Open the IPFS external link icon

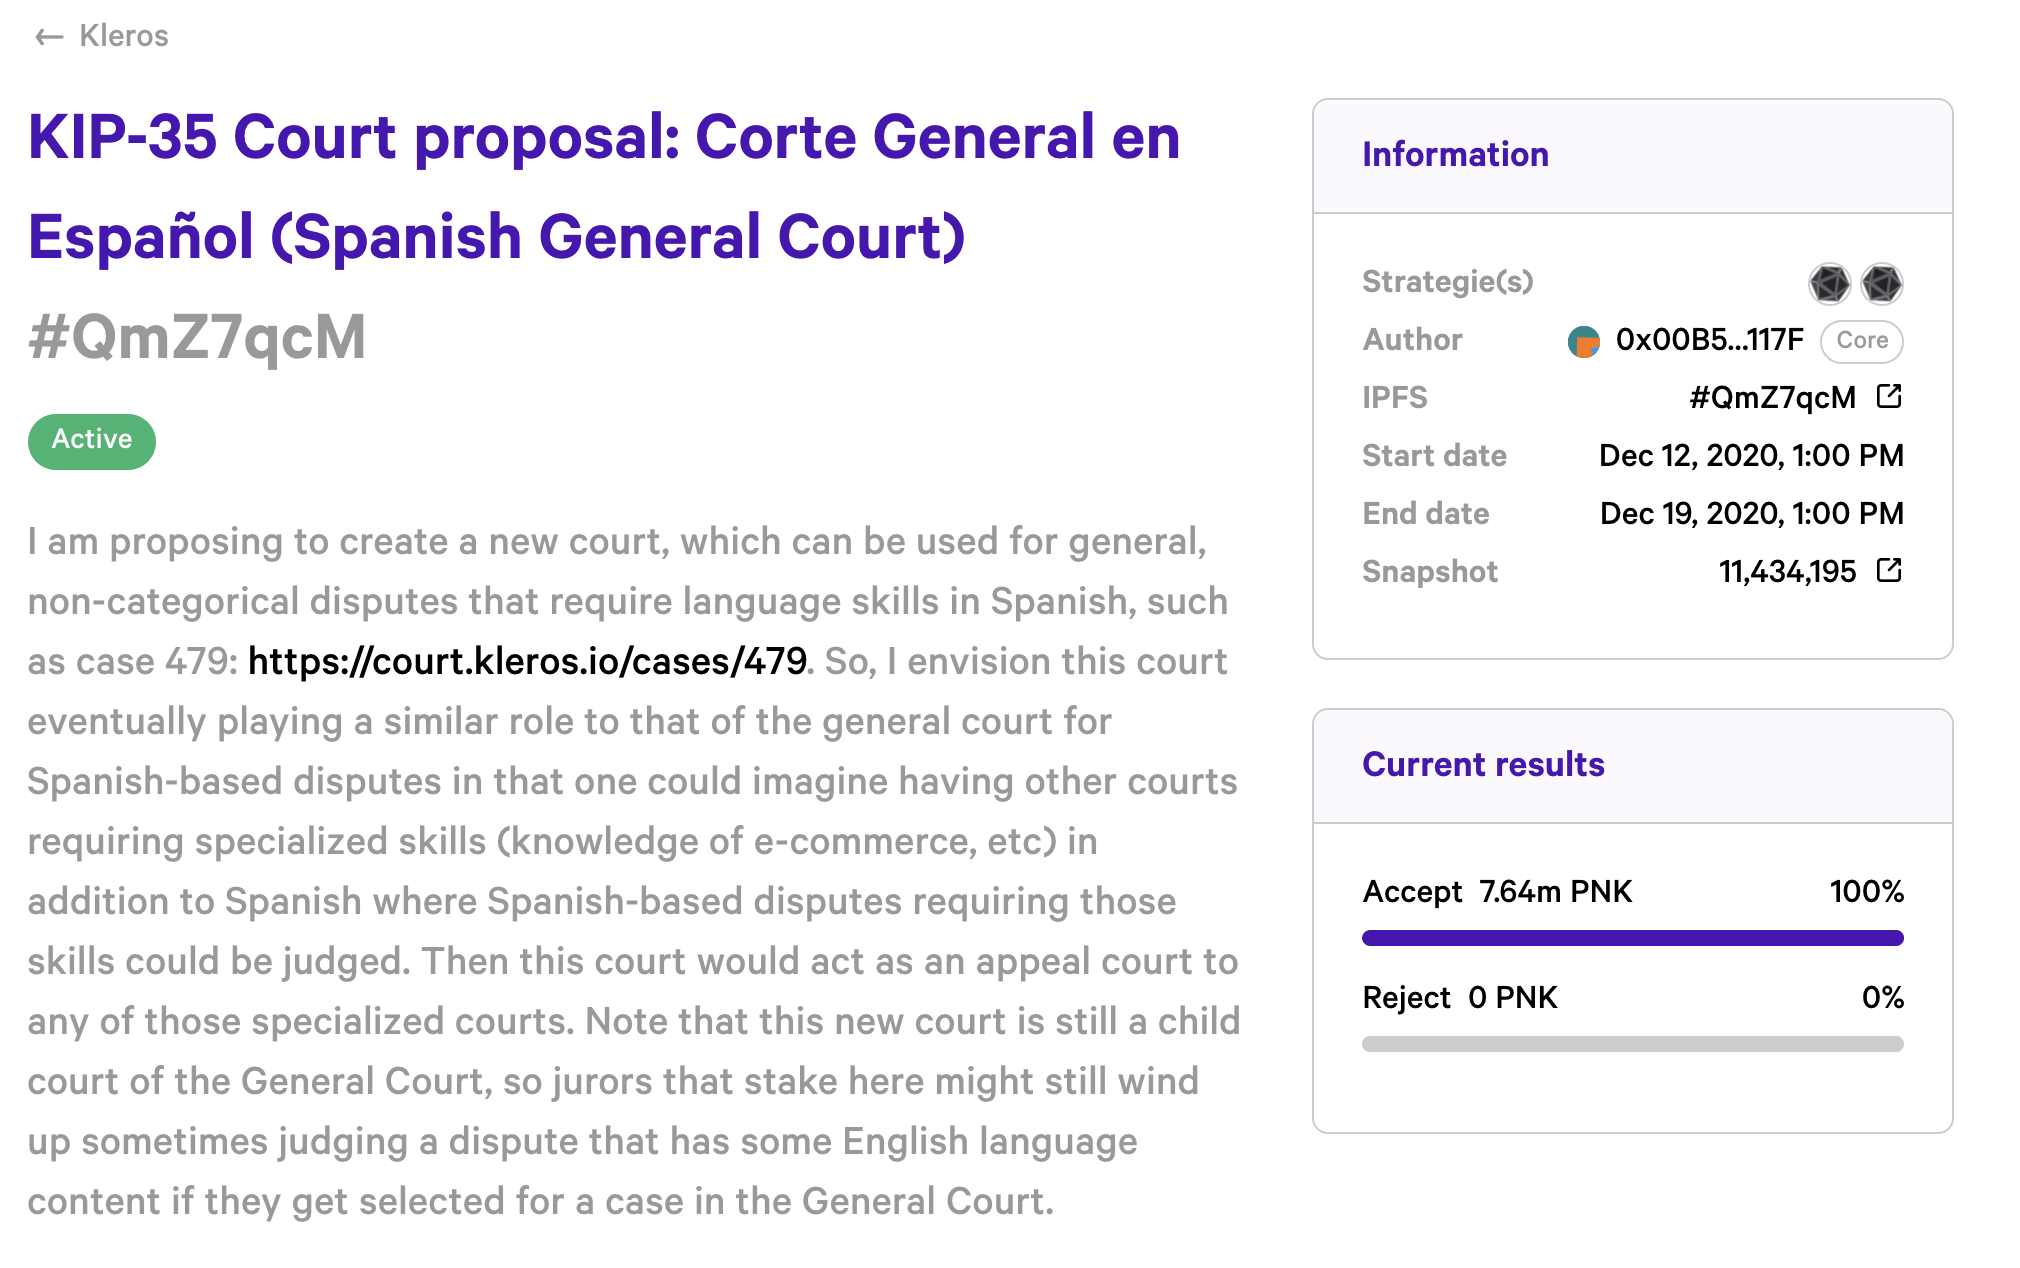(x=1889, y=397)
